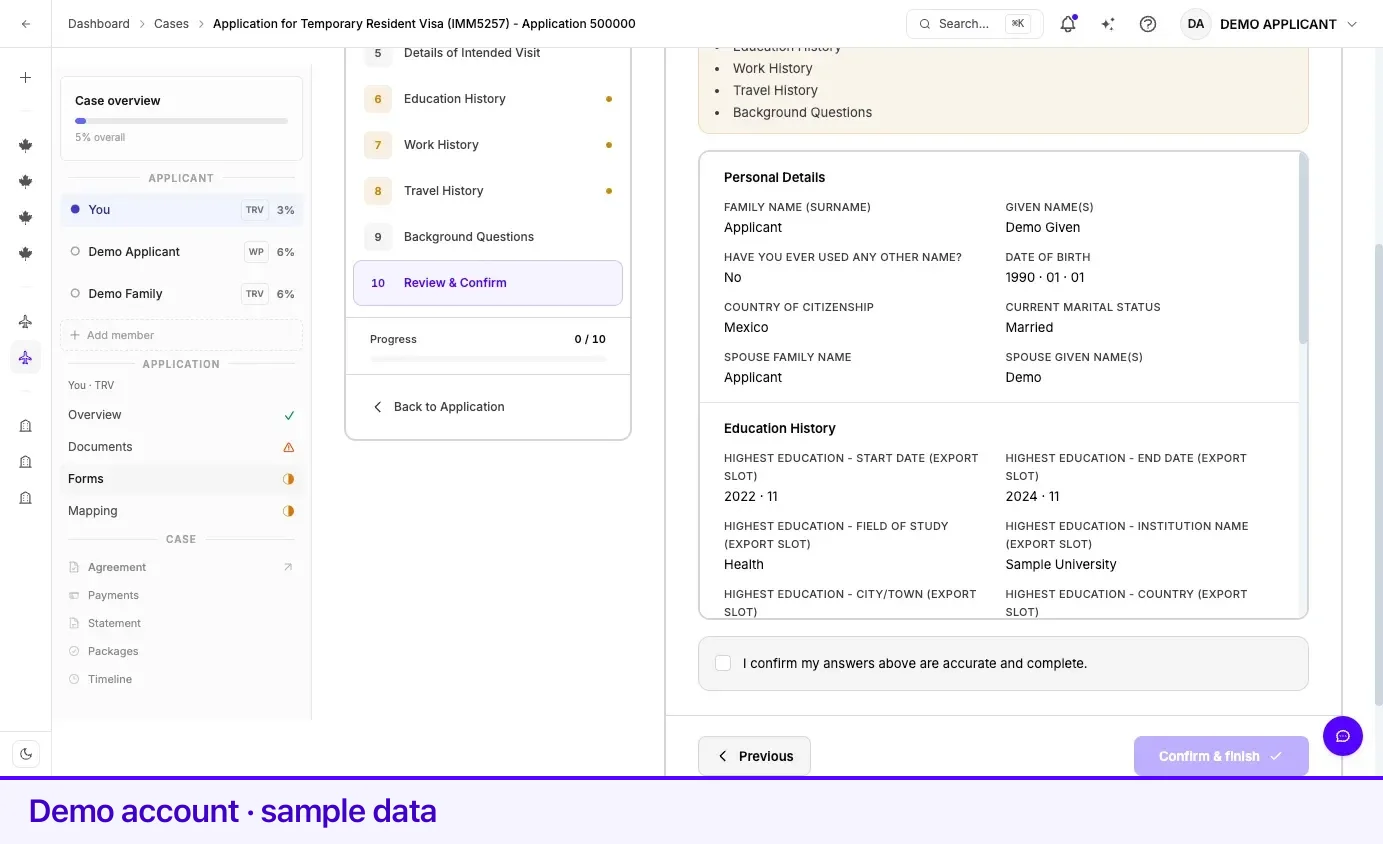
Task: Go to step 5 Details of Intended Visit
Action: (x=488, y=53)
